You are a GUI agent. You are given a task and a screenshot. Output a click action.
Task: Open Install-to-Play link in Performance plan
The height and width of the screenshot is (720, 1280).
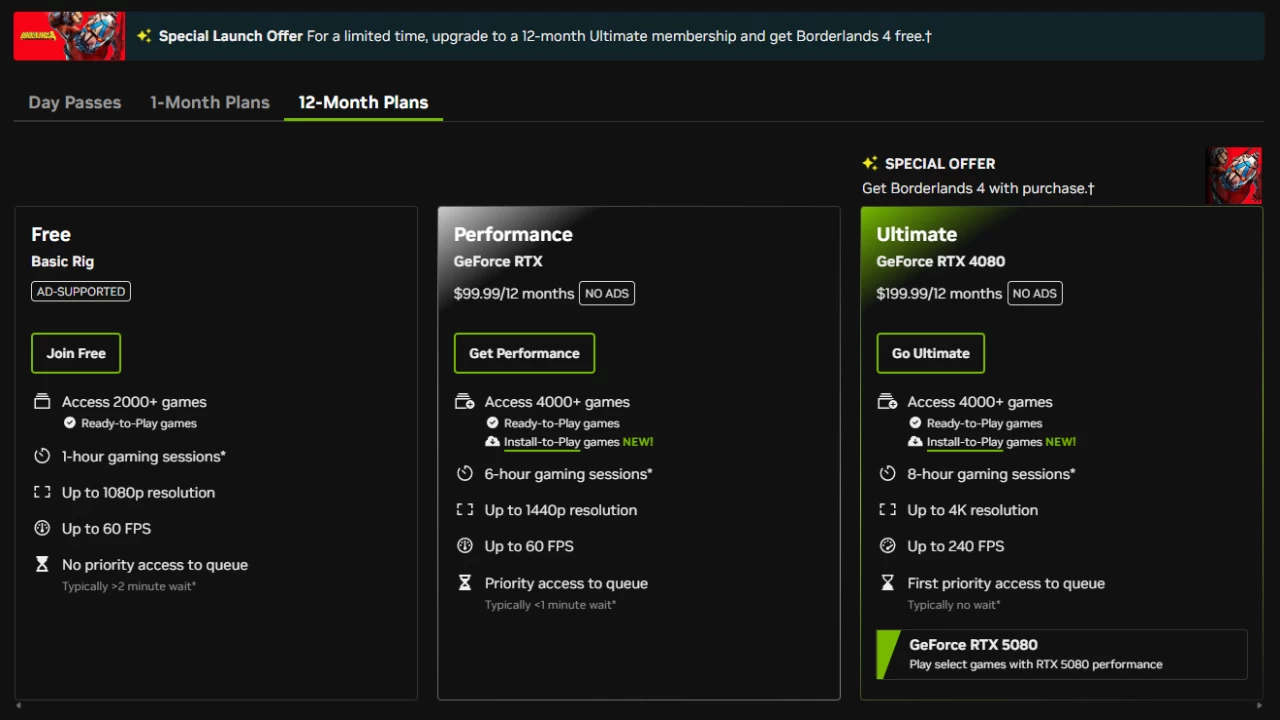(x=542, y=442)
